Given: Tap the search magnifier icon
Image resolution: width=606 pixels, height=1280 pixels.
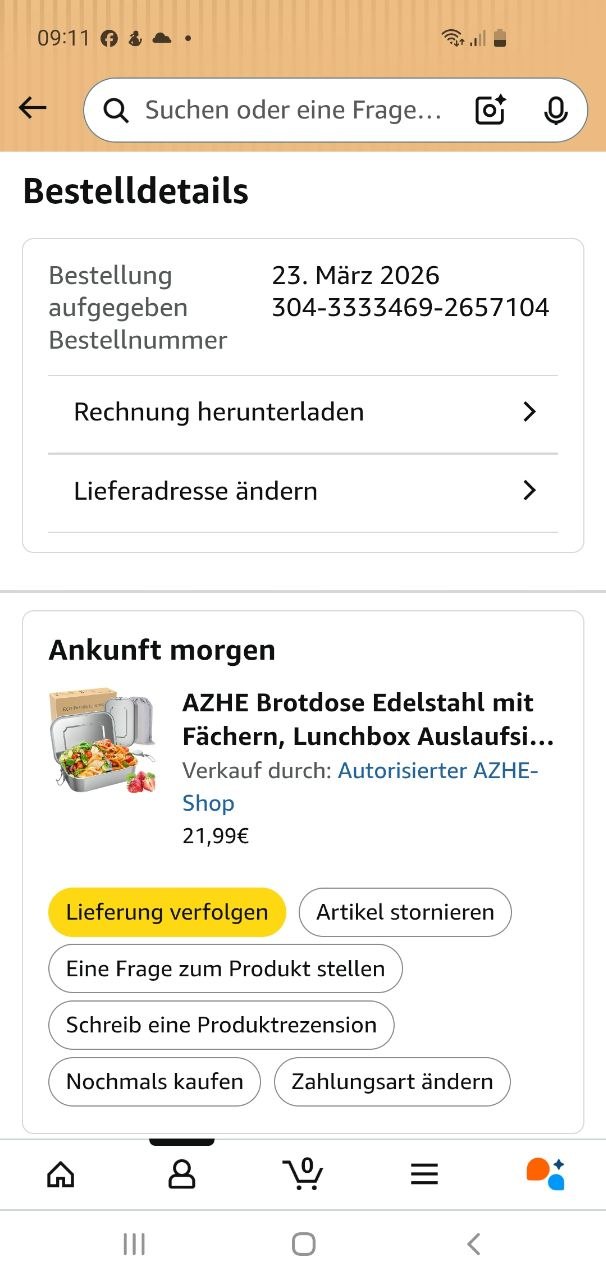Looking at the screenshot, I should pyautogui.click(x=116, y=110).
